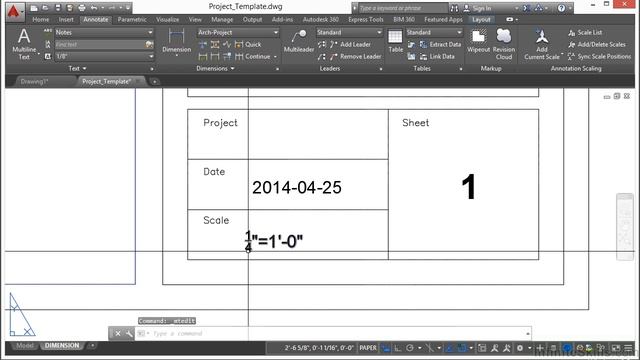Draw a Revision Cloud

tap(504, 44)
